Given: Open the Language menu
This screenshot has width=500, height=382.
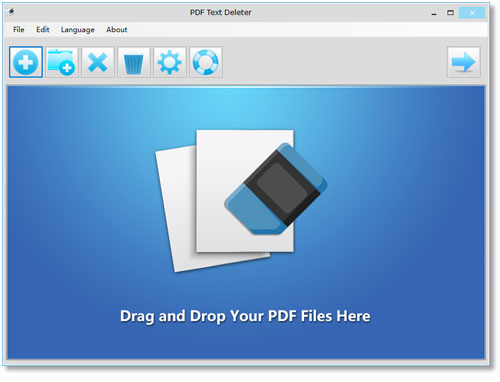Looking at the screenshot, I should pos(78,30).
